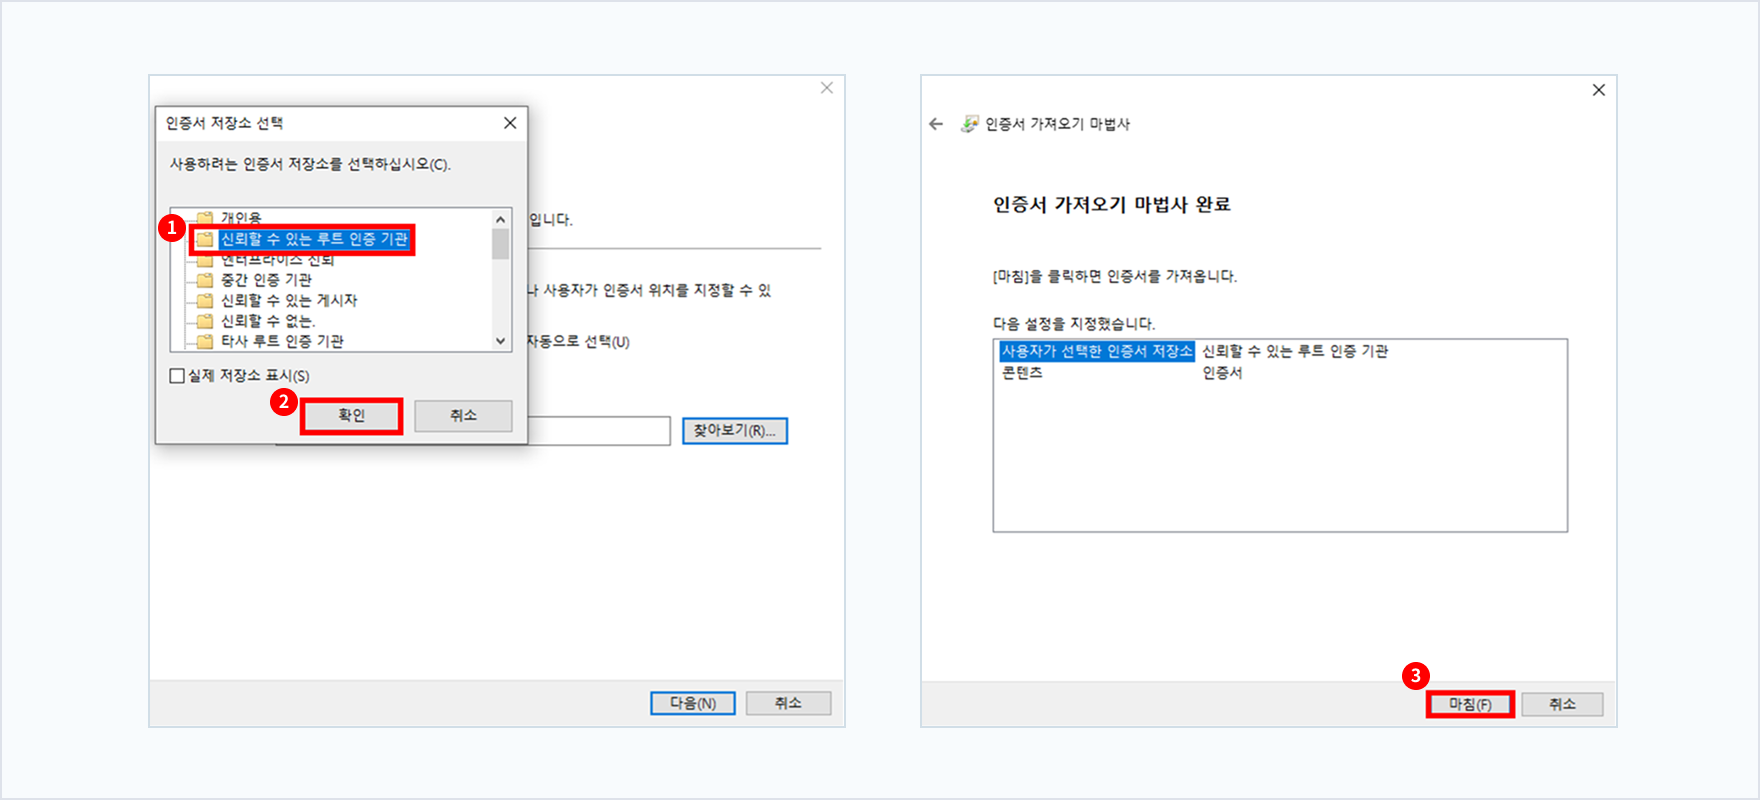1760x800 pixels.
Task: Select 타사 루트 인증 기관 store
Action: click(282, 341)
